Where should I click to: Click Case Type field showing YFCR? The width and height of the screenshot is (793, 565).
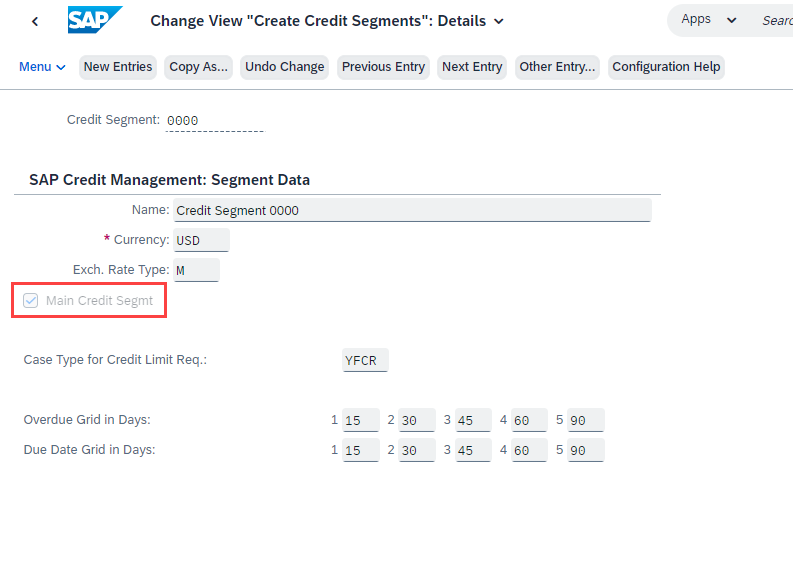point(365,360)
